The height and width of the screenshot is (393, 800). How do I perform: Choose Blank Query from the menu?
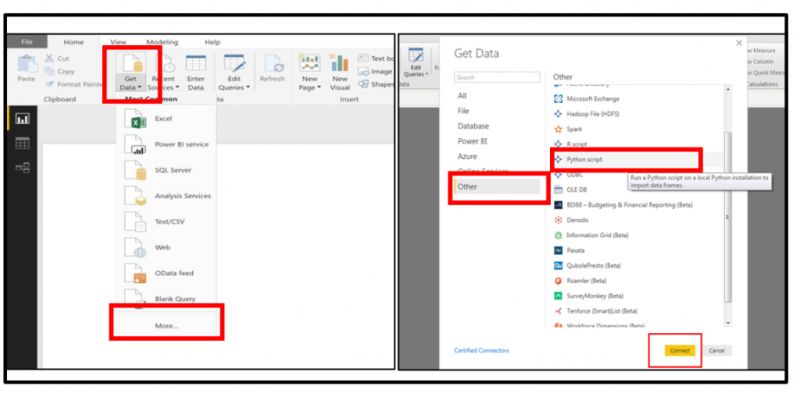click(x=167, y=299)
